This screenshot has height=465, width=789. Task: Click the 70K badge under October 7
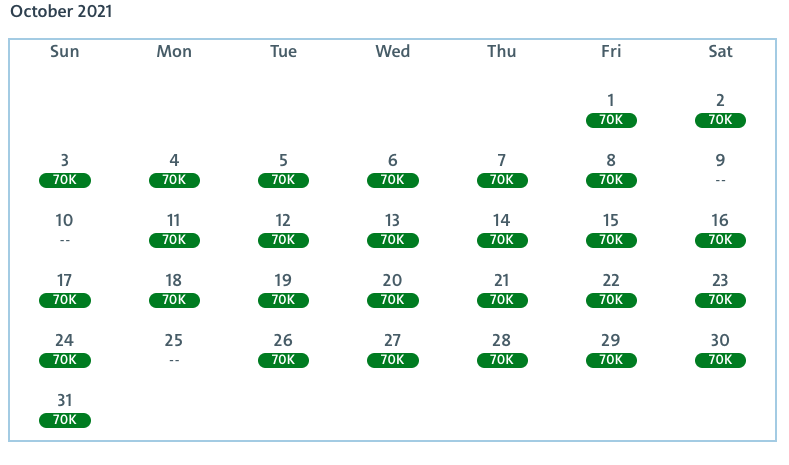coord(502,180)
